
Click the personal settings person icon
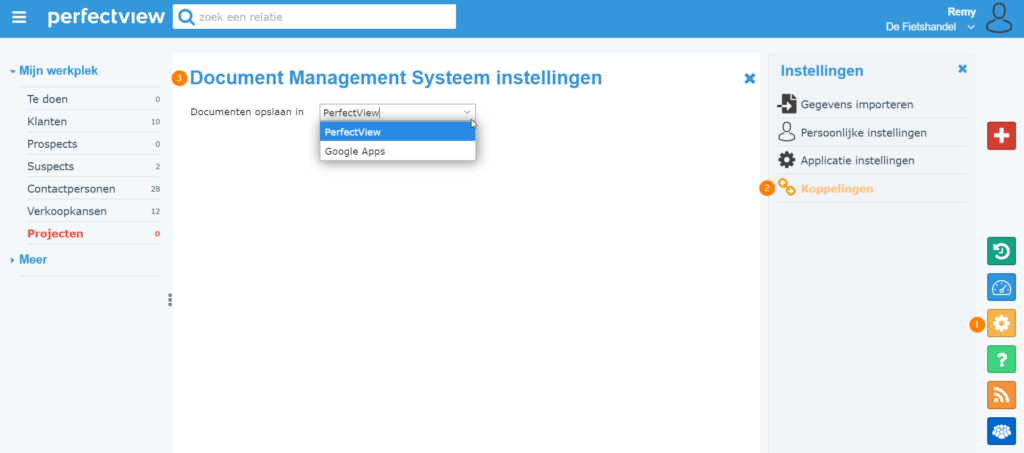pos(786,132)
